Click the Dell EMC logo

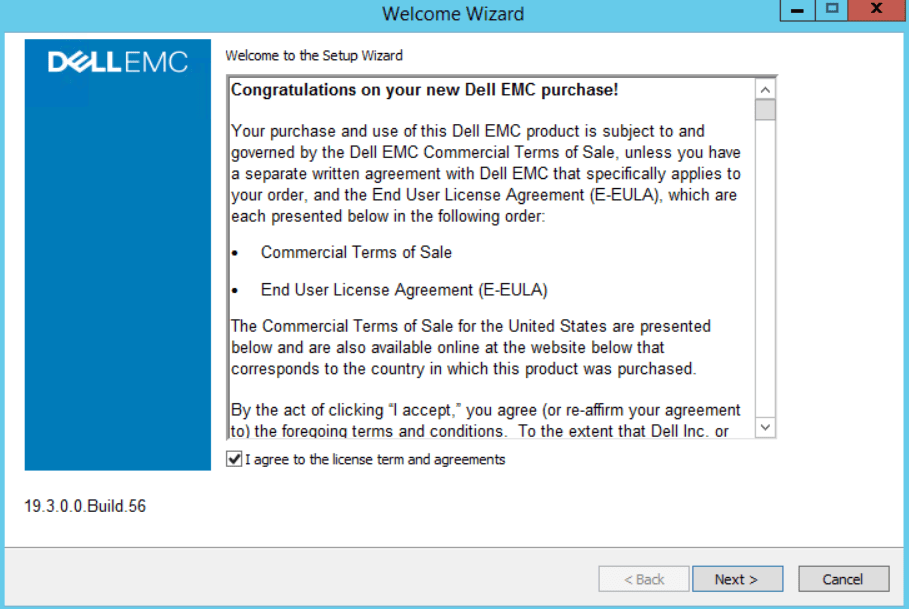click(x=118, y=63)
